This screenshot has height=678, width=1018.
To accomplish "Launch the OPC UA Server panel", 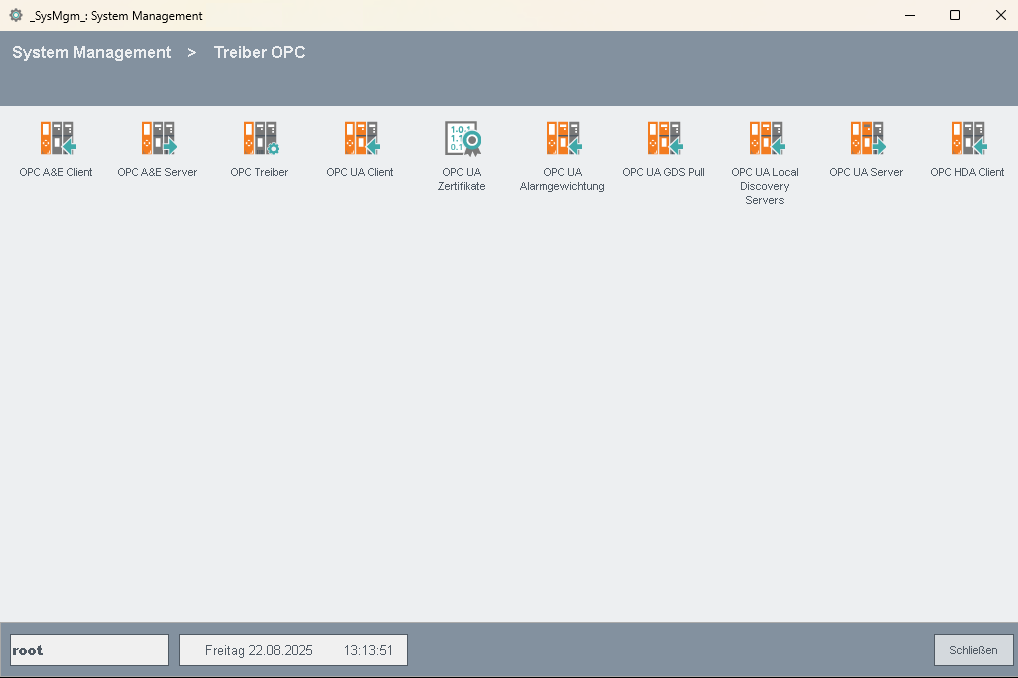I will [866, 139].
